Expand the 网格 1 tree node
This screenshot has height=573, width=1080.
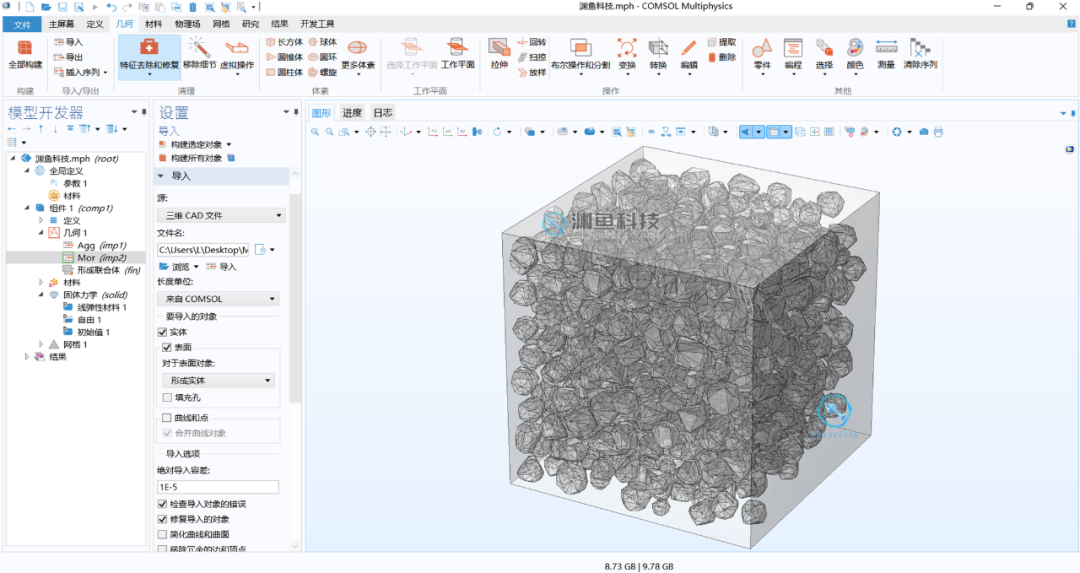tap(41, 344)
